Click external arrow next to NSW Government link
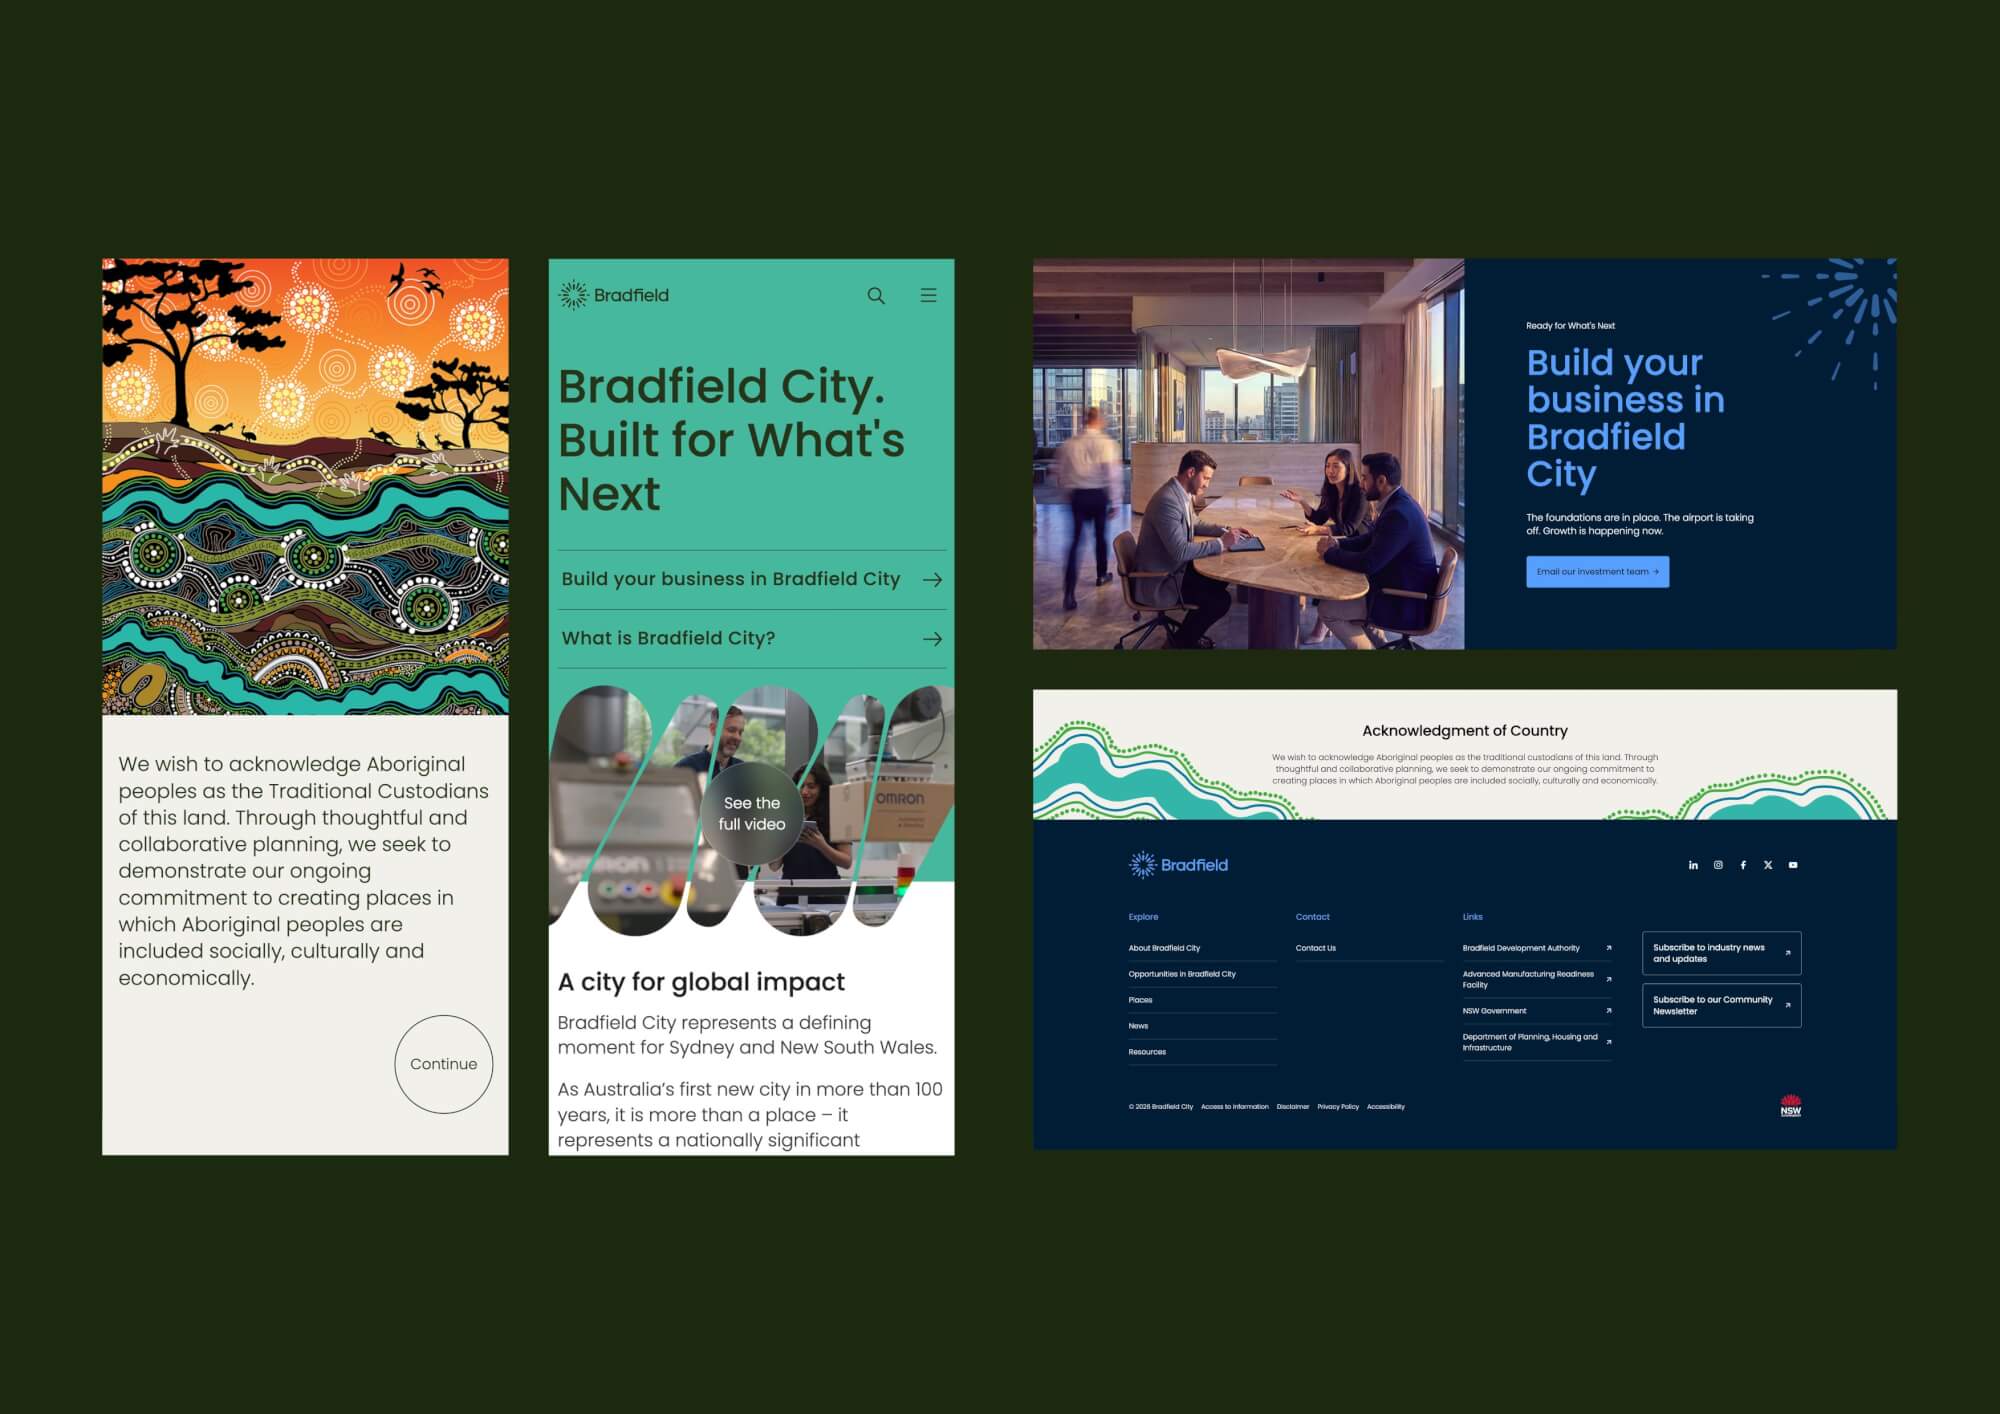The width and height of the screenshot is (2000, 1414). (x=1608, y=1011)
